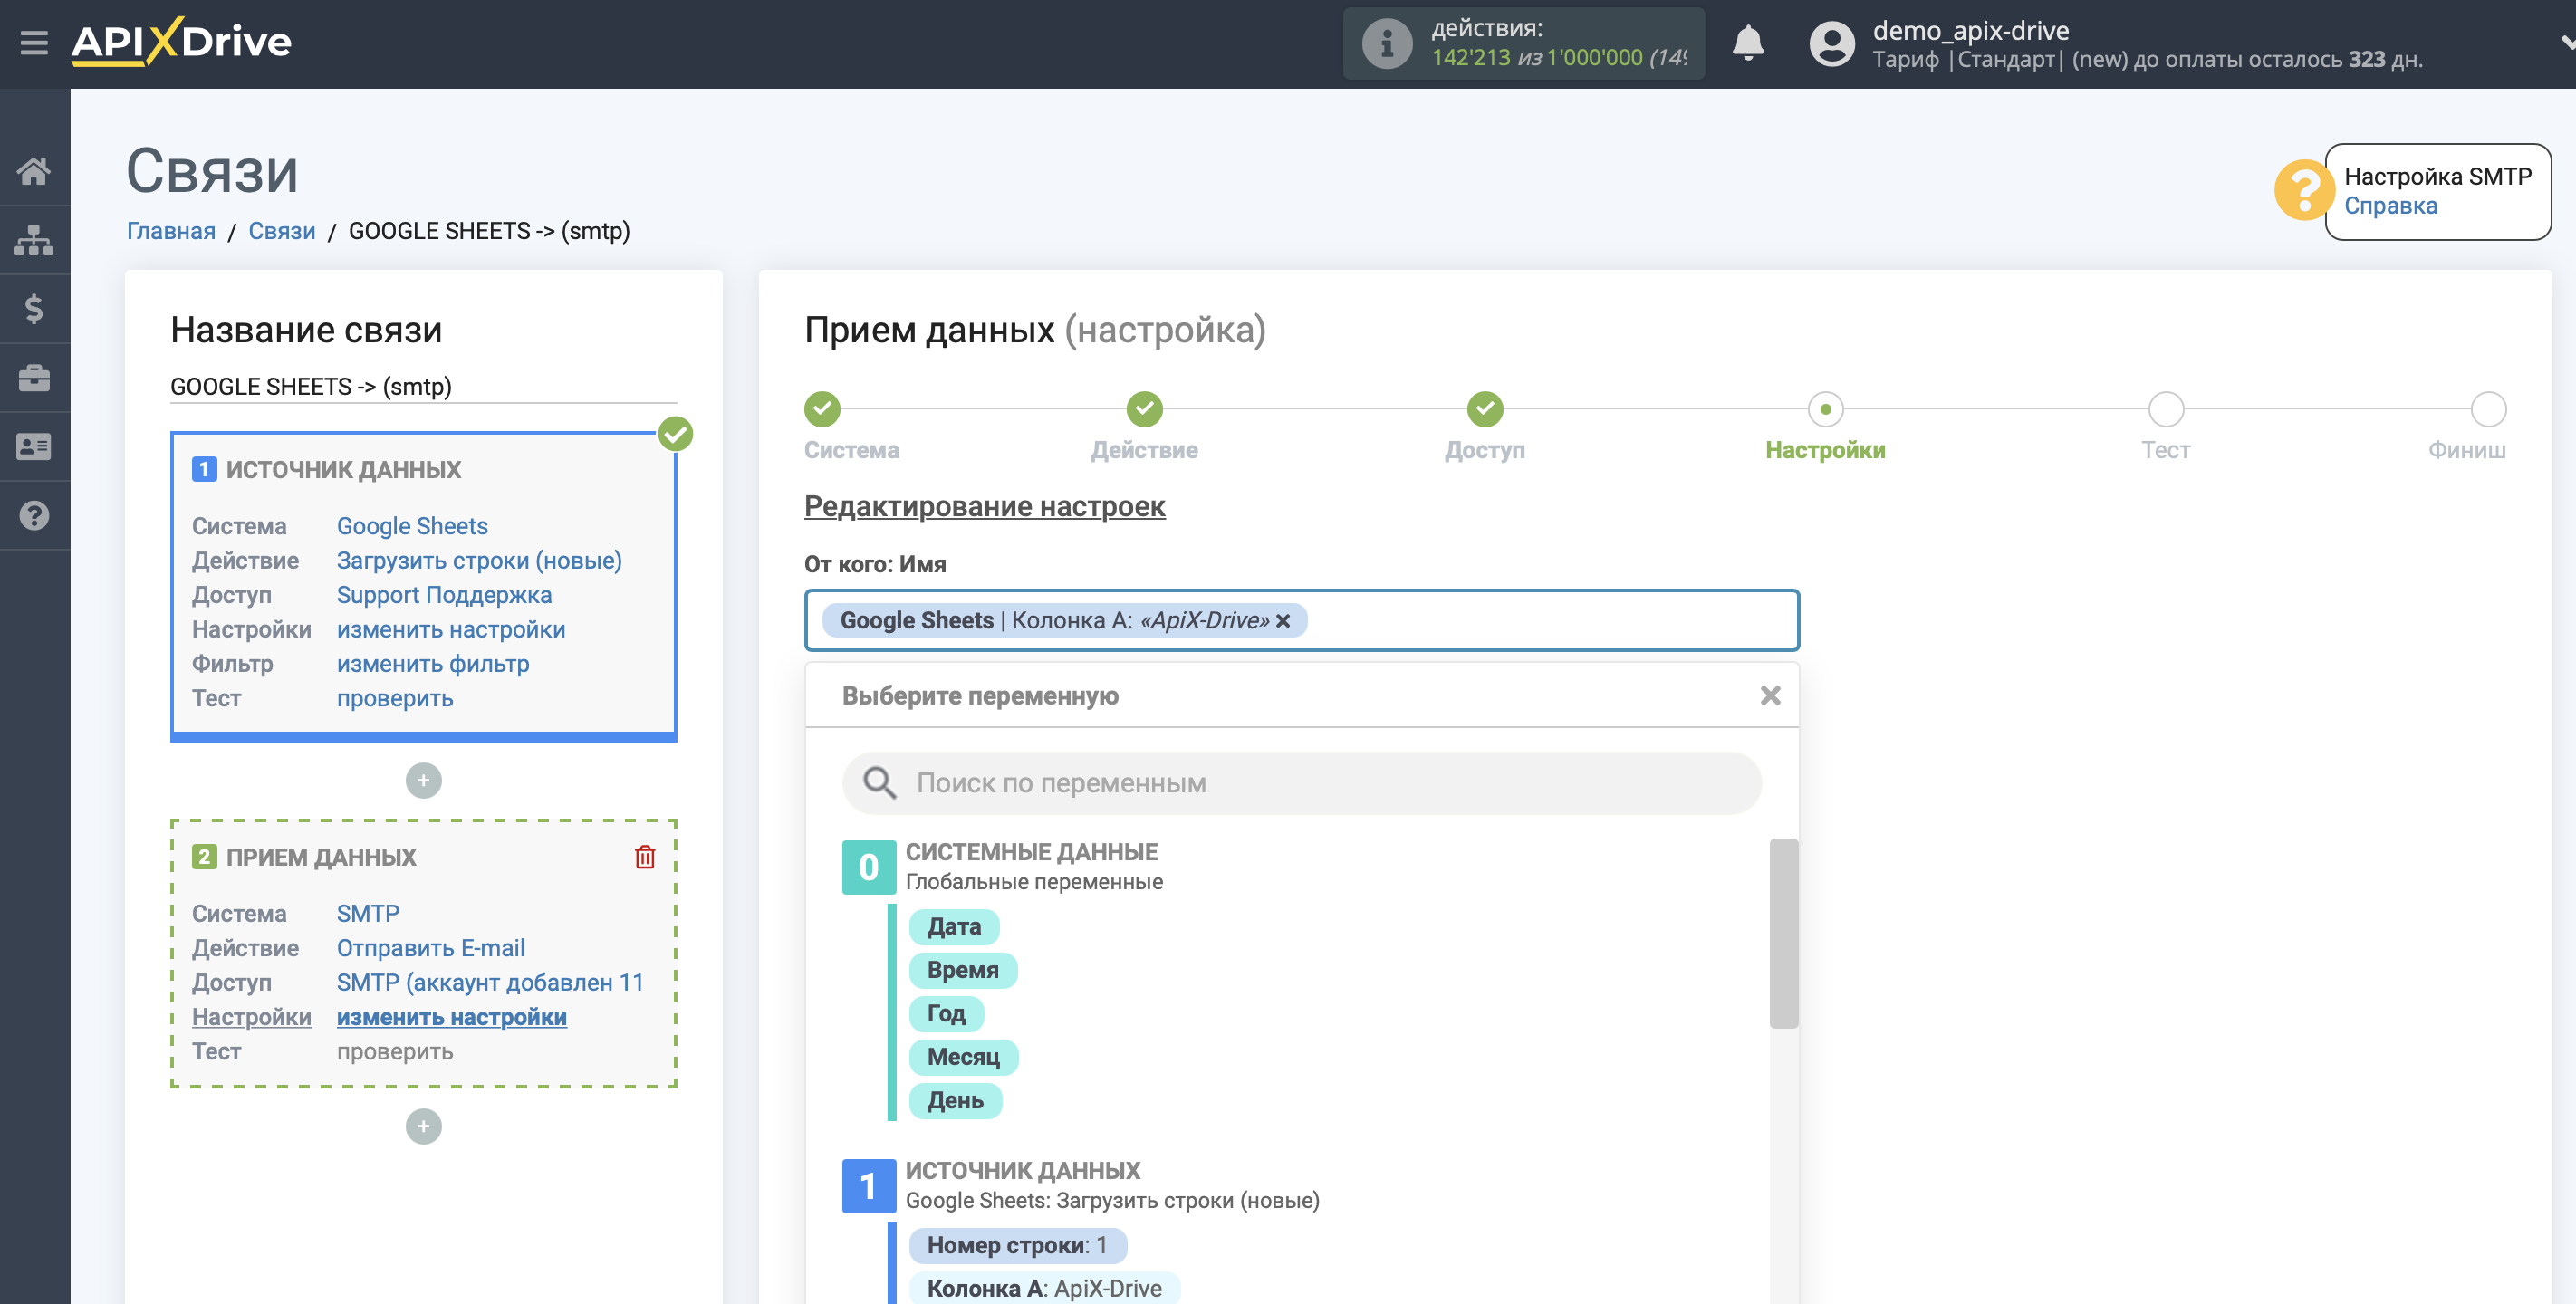Go to the Действие step
Image resolution: width=2576 pixels, height=1304 pixels.
[1144, 409]
